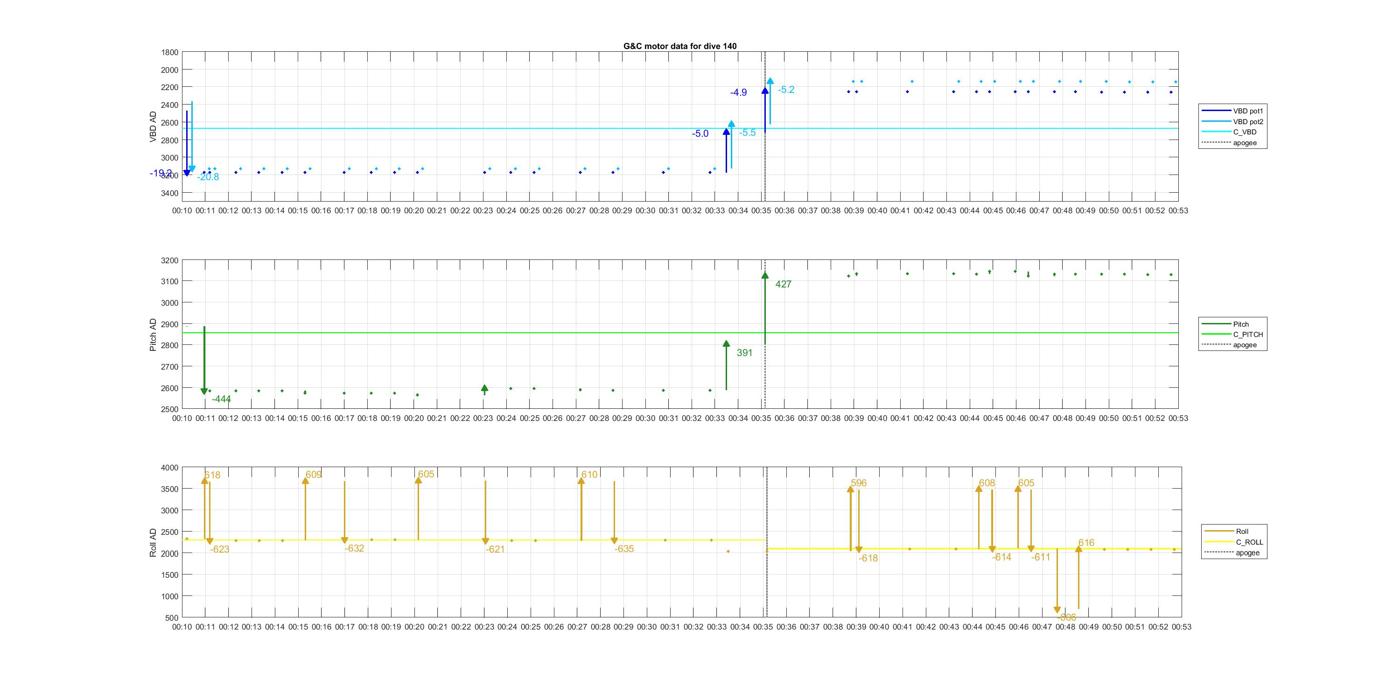
Task: Click the "2700" Pitch y-axis tick
Action: pos(170,367)
